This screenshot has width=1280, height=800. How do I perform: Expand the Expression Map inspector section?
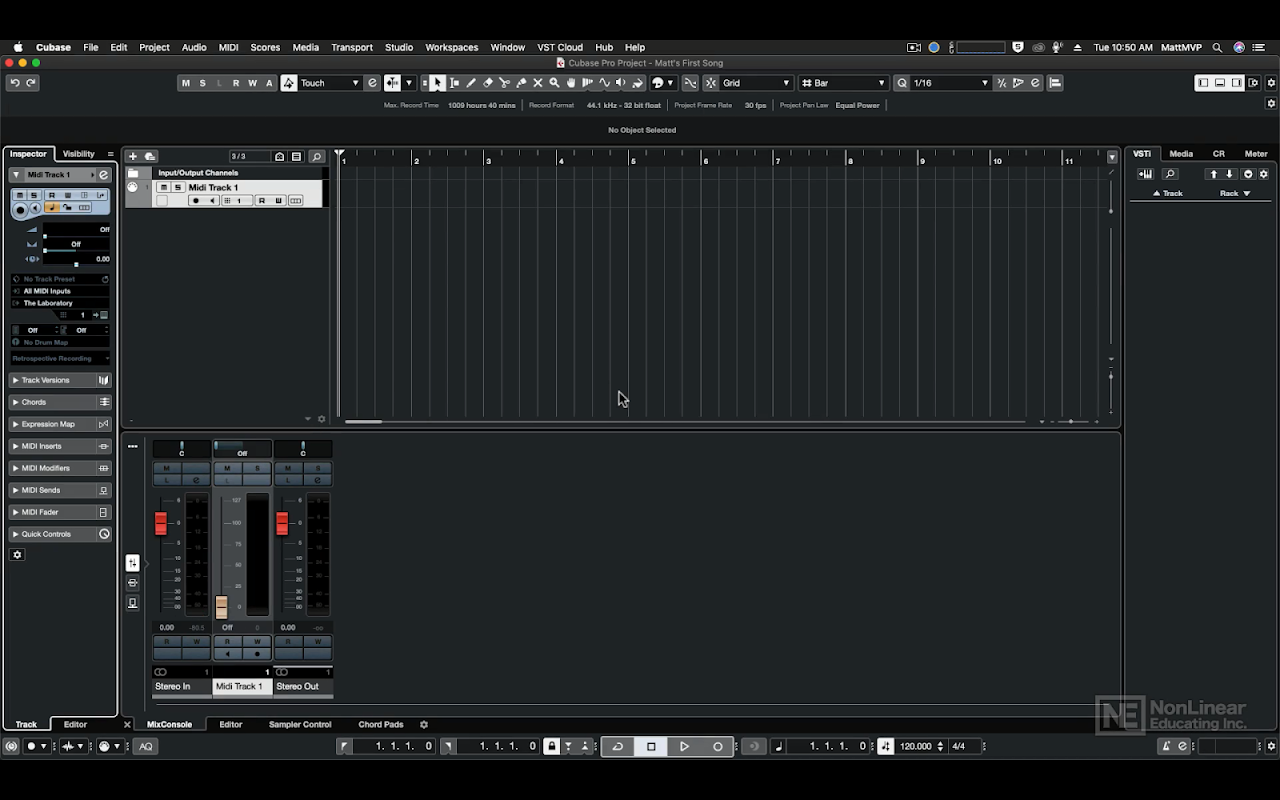tap(60, 424)
